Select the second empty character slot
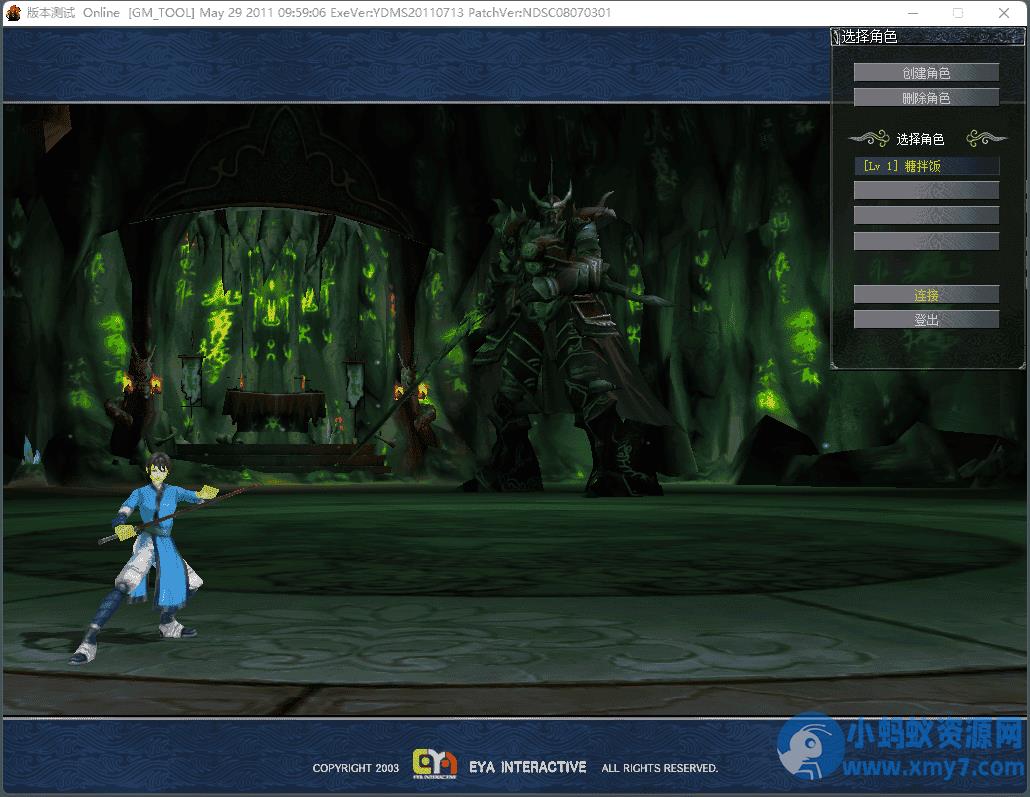This screenshot has height=797, width=1030. (x=926, y=216)
